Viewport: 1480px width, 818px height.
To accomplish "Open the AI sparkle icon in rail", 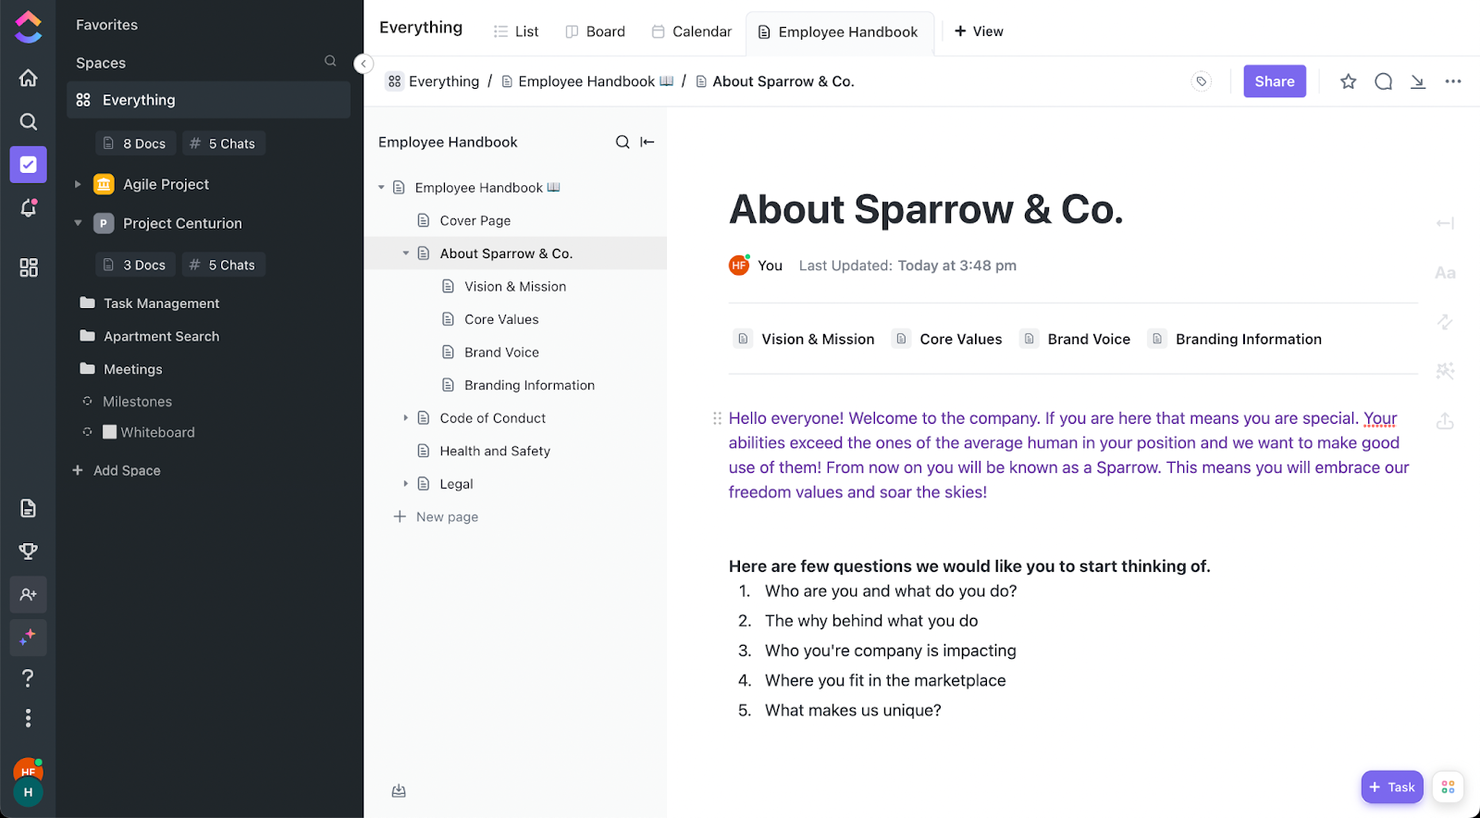I will tap(28, 637).
